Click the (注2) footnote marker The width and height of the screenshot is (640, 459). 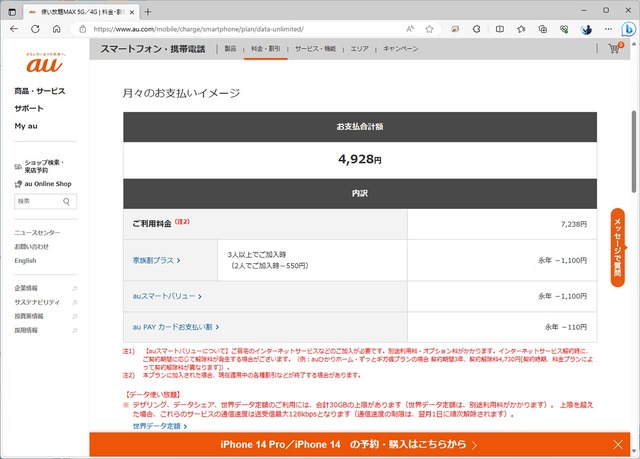point(182,222)
